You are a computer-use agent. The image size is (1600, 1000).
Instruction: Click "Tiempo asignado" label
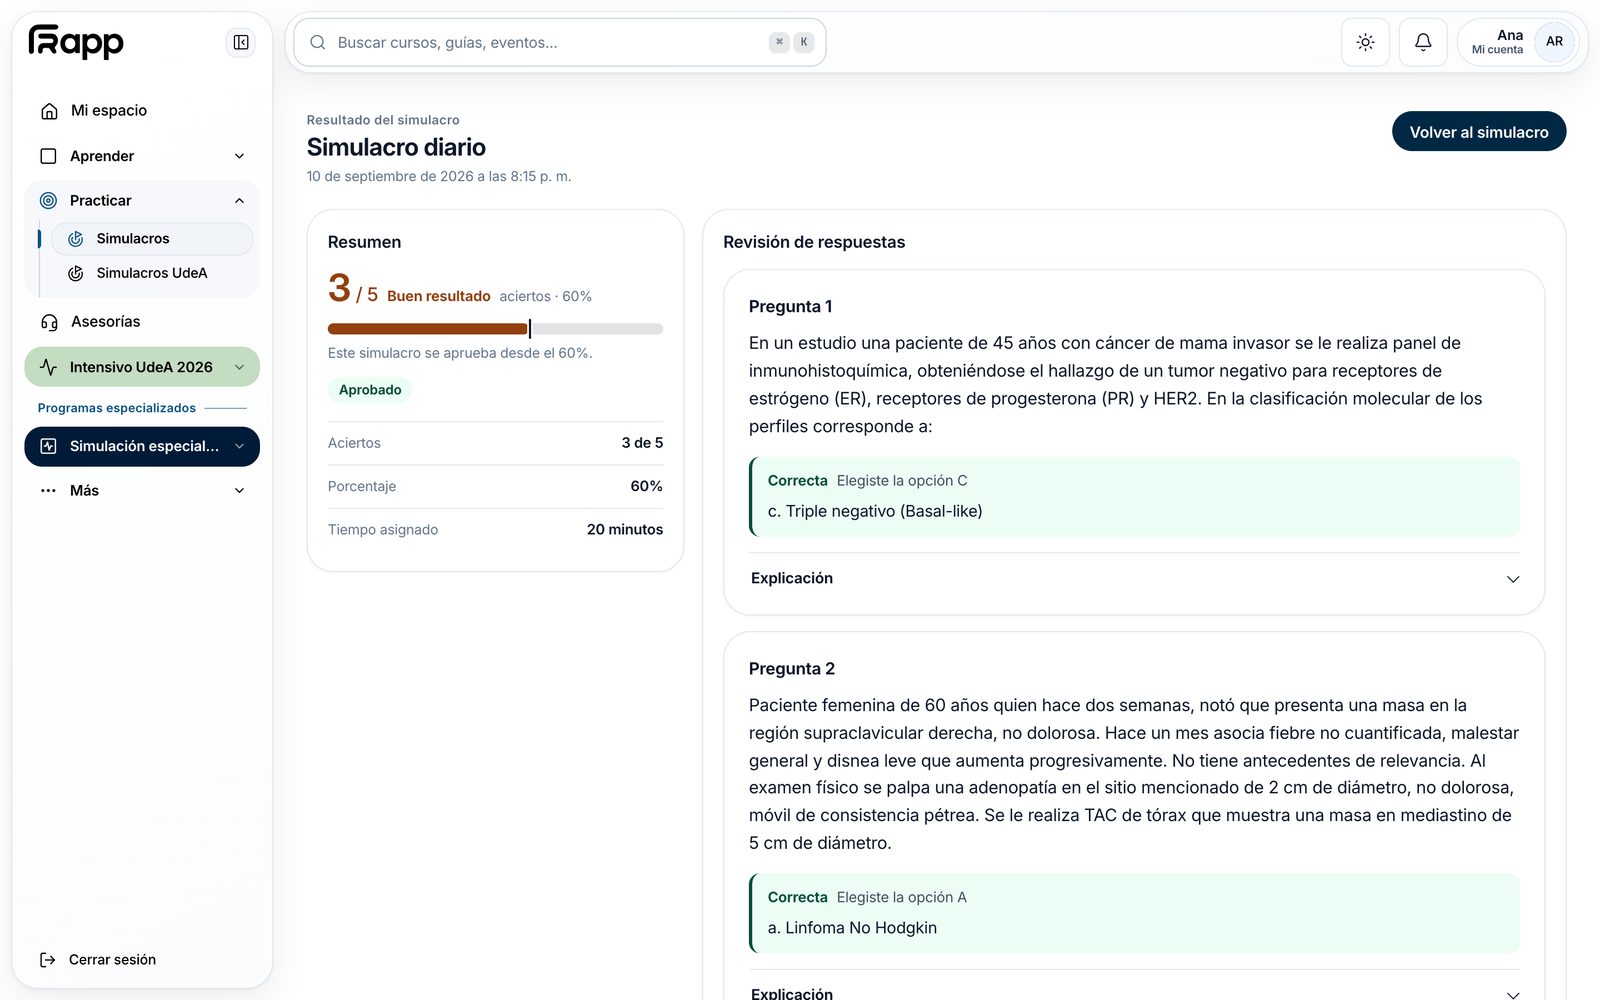point(383,530)
